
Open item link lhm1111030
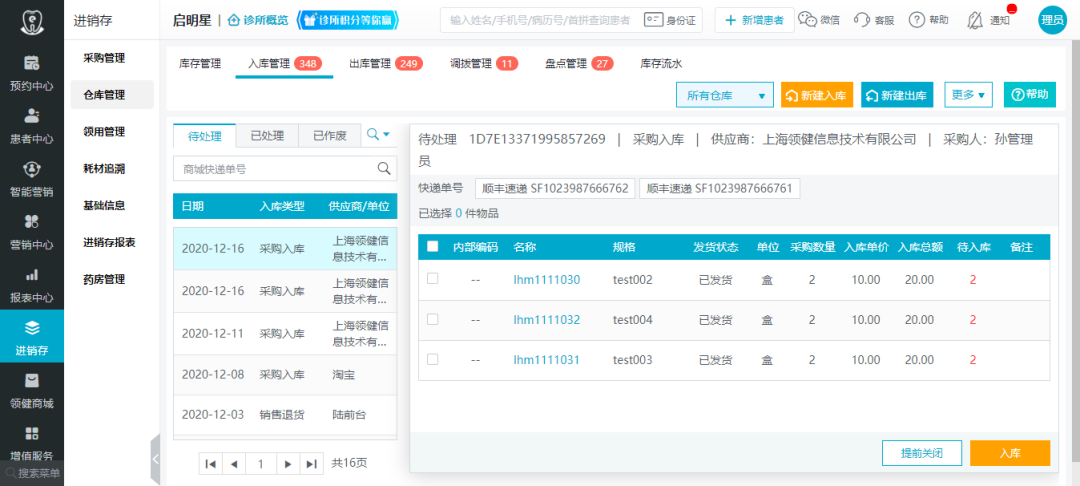[547, 279]
